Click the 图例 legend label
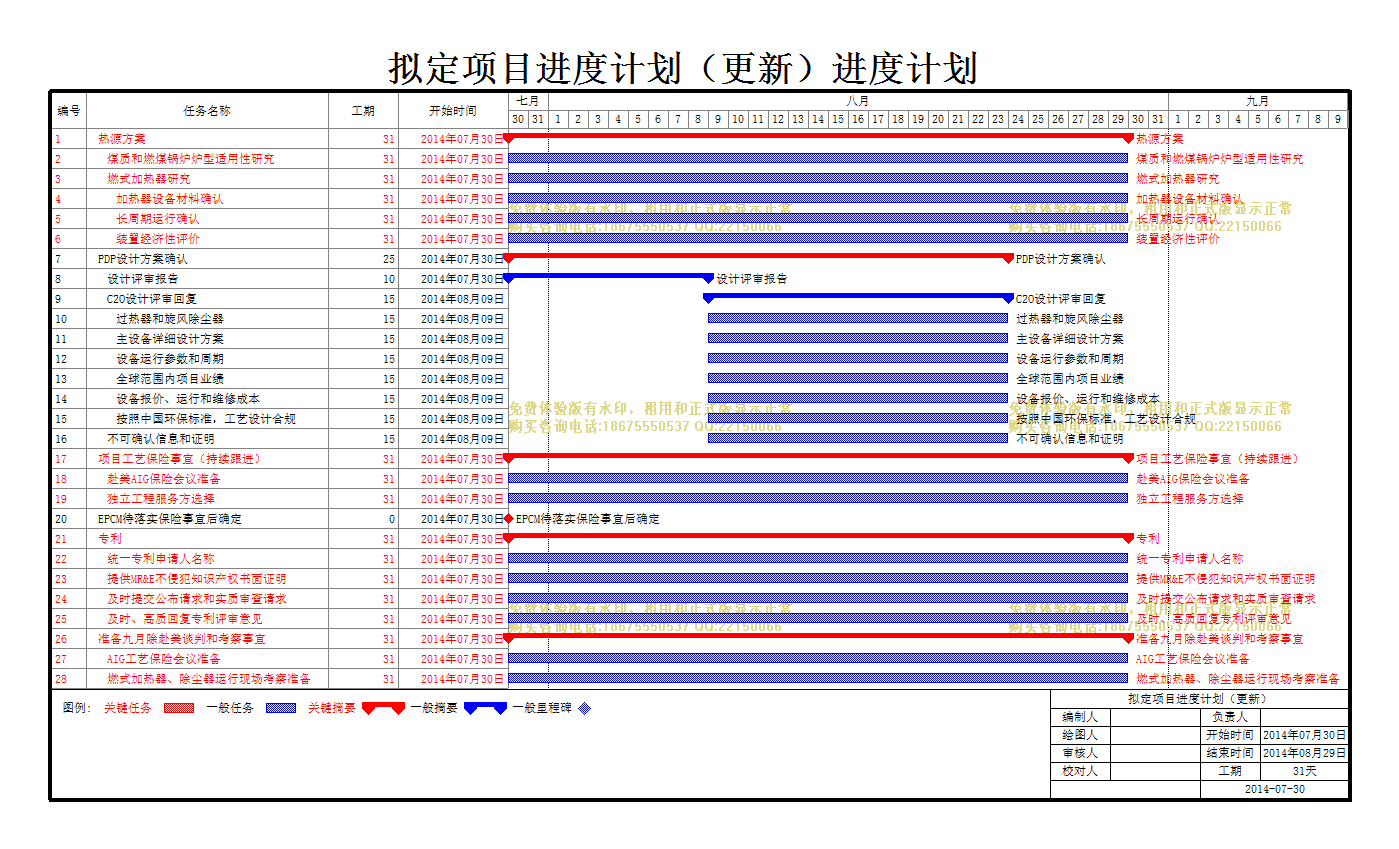 pos(77,707)
